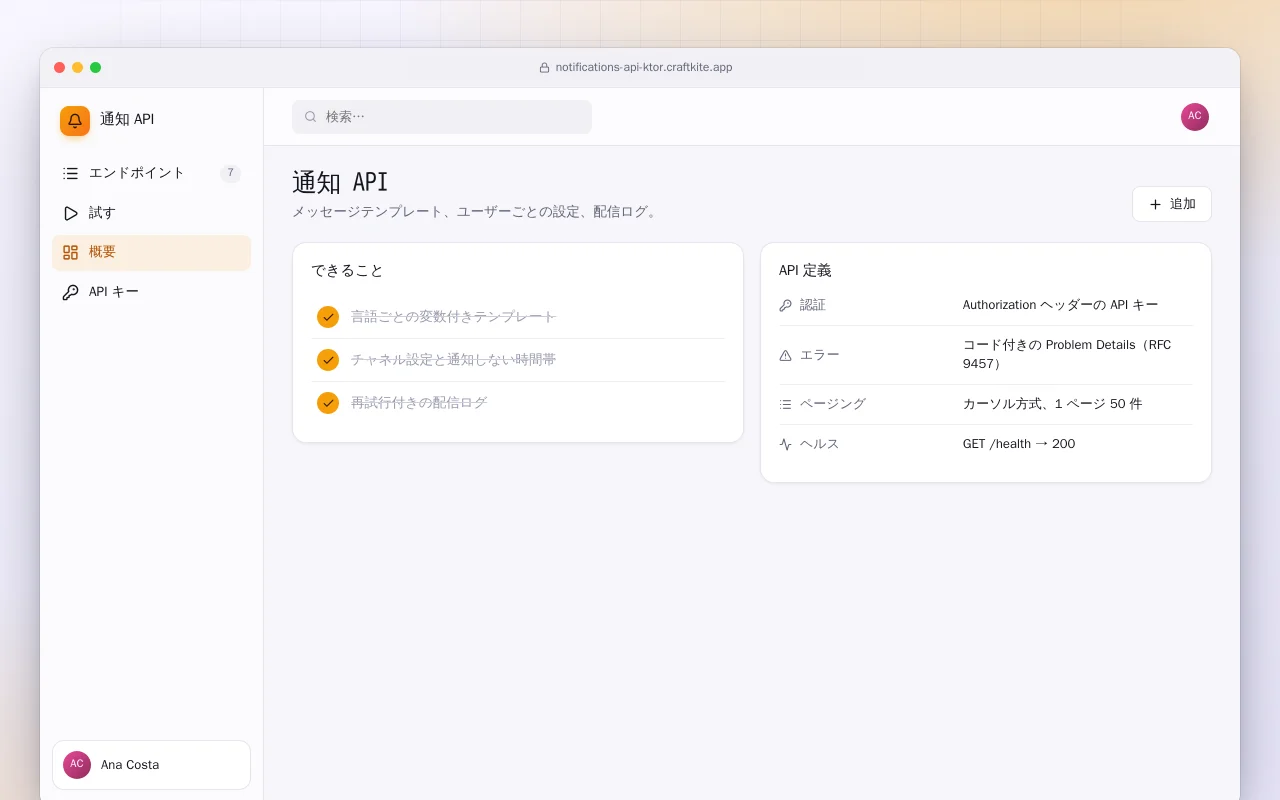This screenshot has height=800, width=1280.
Task: Click the key icon beside 認証
Action: click(785, 305)
